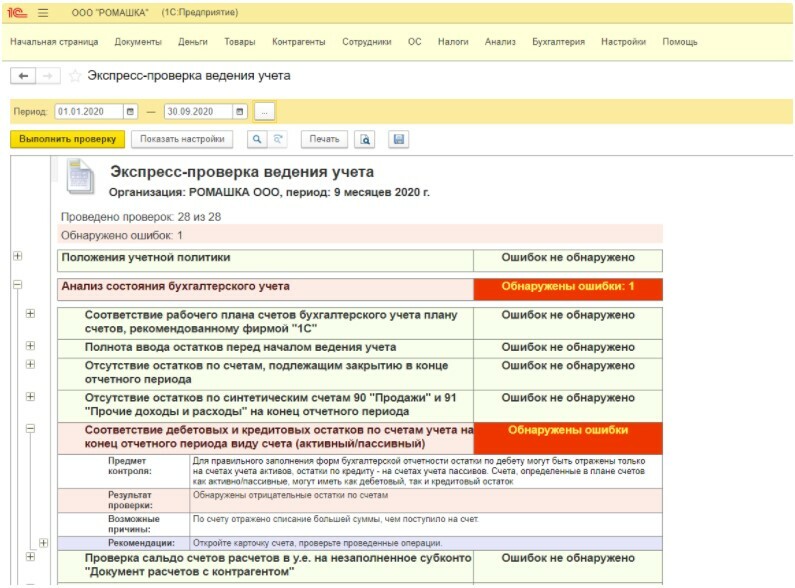Click the 'Показать настройки' button
This screenshot has height=588, width=795.
click(183, 140)
